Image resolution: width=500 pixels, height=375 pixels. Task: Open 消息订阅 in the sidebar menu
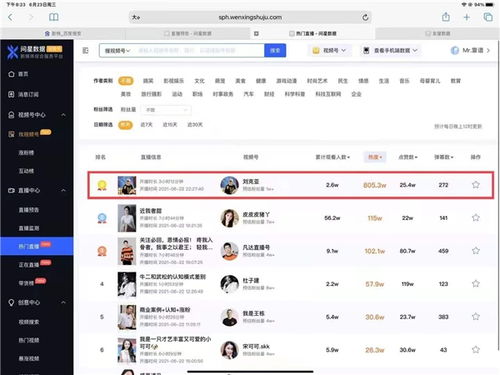tap(28, 94)
